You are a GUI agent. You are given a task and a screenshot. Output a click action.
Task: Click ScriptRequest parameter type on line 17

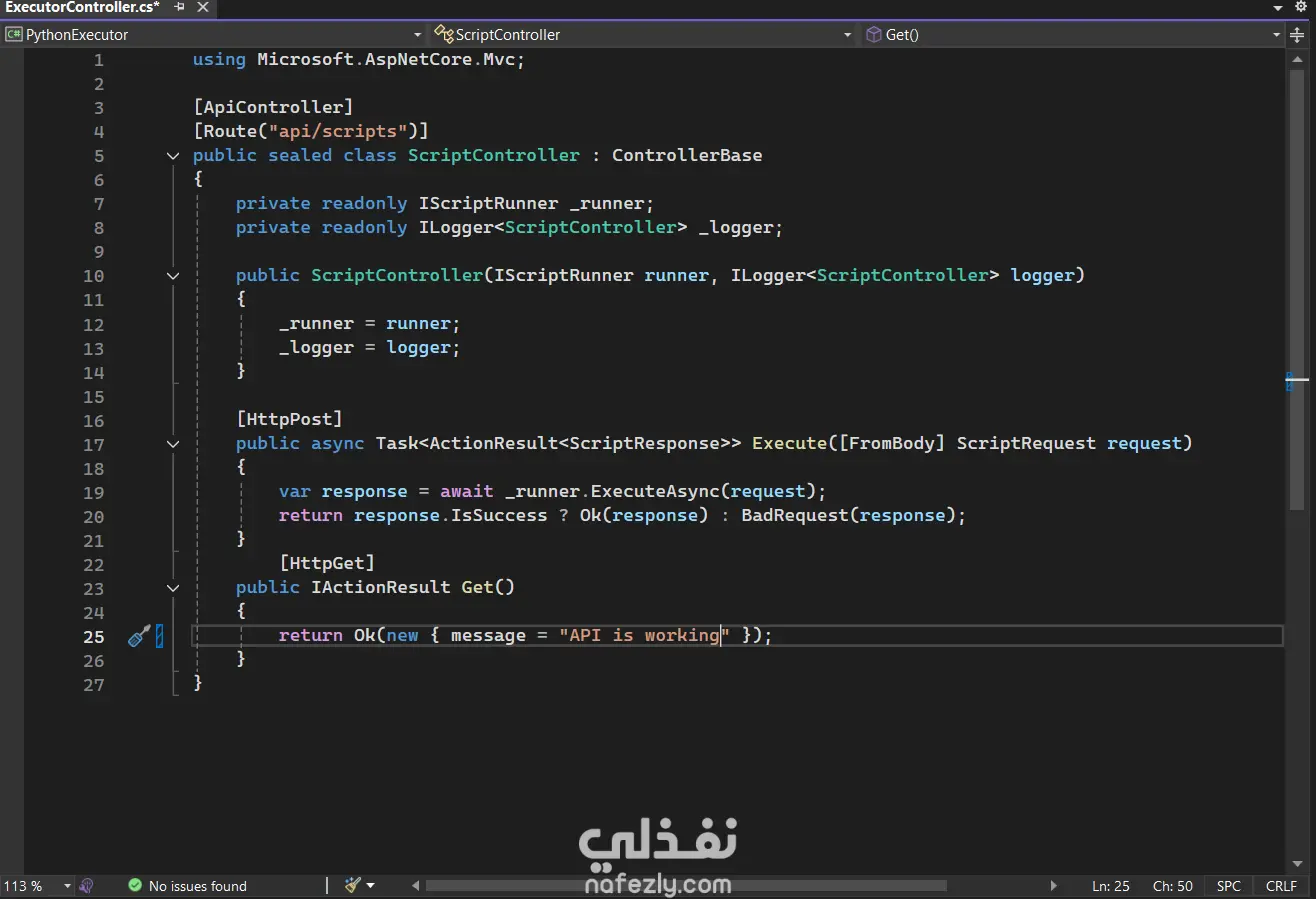point(1026,443)
